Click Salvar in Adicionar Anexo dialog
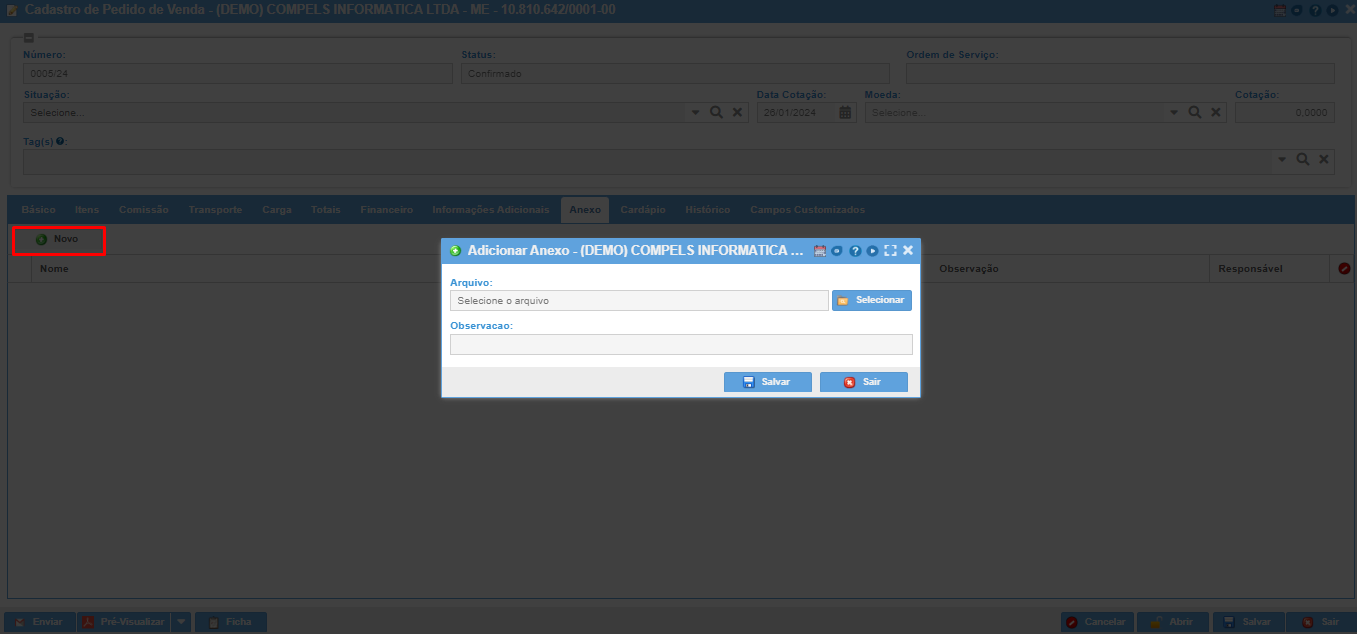1357x634 pixels. (x=768, y=382)
